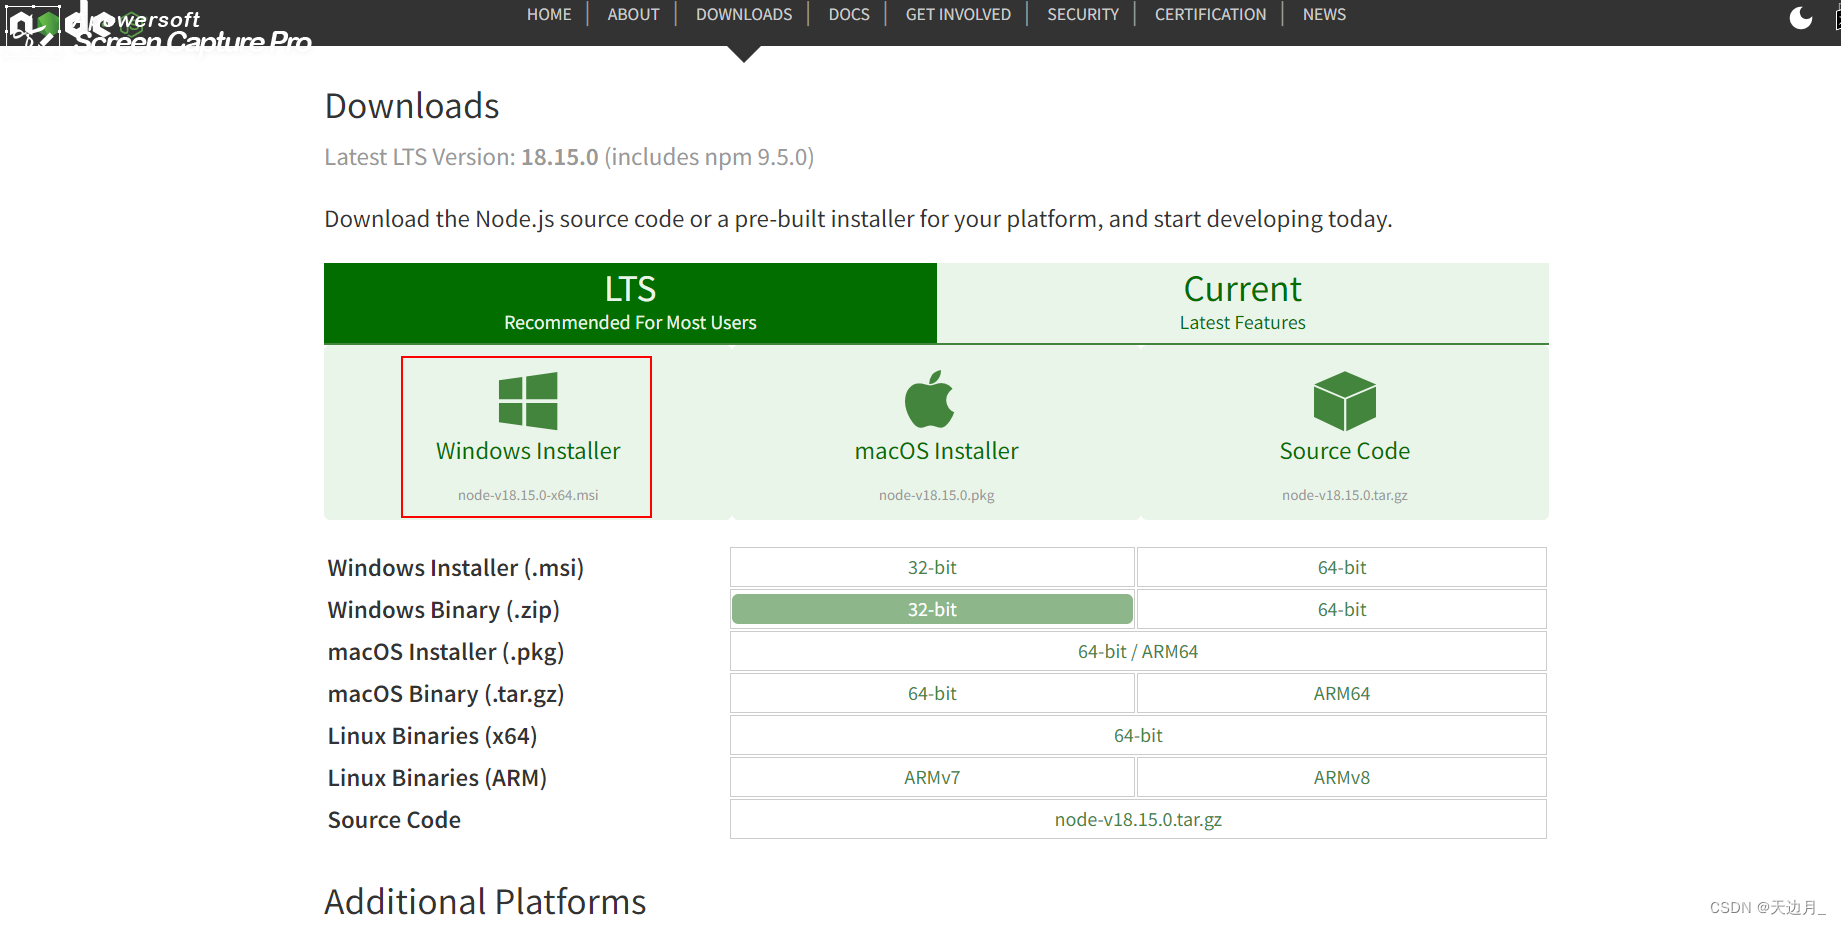1841x925 pixels.
Task: Click the macOS Binary (.tar.gz) row label
Action: (446, 694)
